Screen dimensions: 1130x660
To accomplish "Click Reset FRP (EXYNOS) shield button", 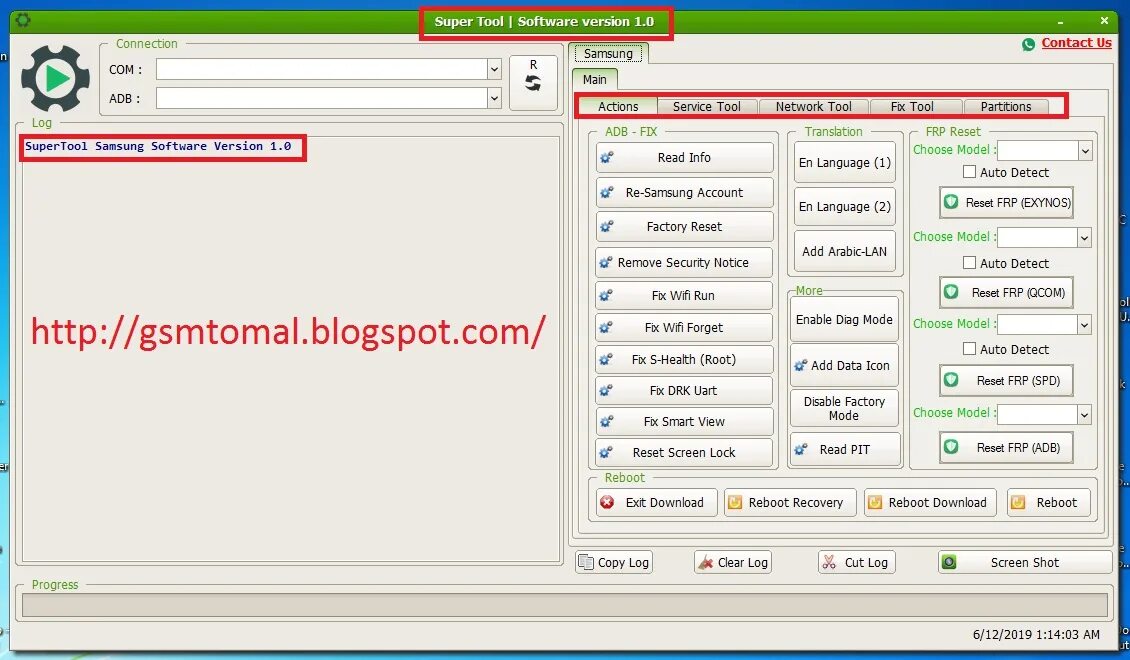I will (1006, 202).
